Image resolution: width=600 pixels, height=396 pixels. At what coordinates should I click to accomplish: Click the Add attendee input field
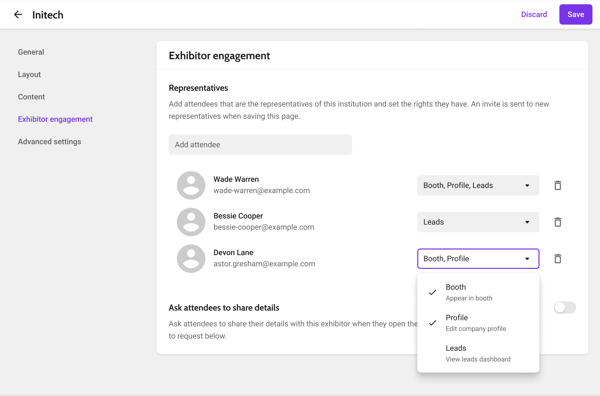(x=260, y=145)
